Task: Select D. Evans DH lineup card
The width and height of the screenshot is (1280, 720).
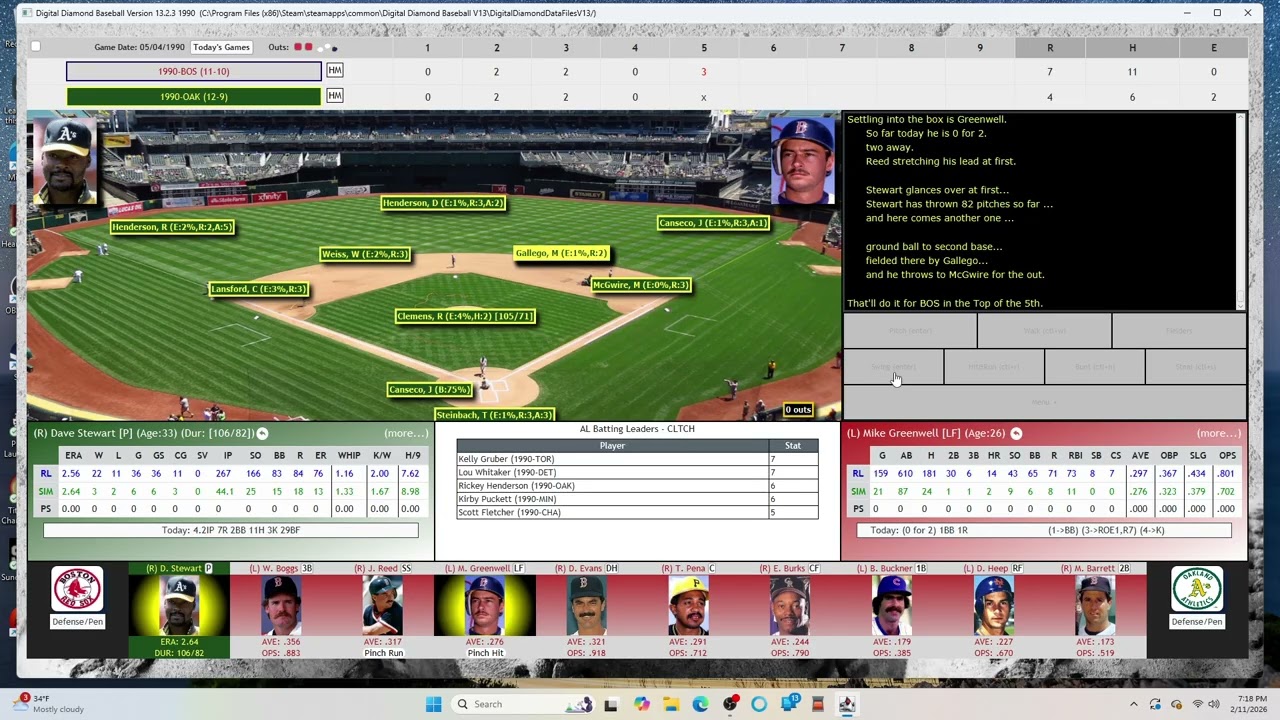Action: tap(586, 610)
